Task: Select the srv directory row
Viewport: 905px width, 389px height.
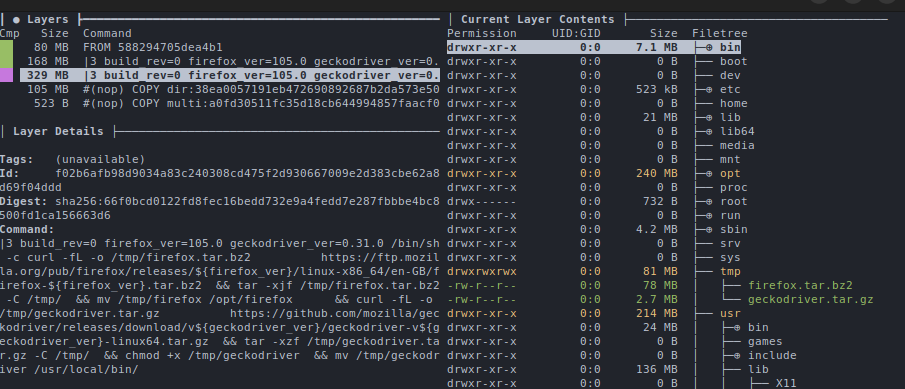Action: point(593,244)
